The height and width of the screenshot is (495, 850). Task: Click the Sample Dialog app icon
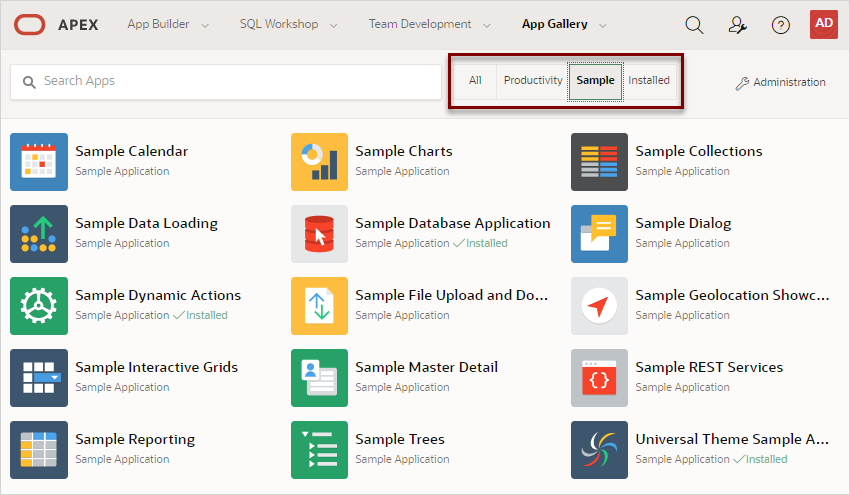(599, 234)
